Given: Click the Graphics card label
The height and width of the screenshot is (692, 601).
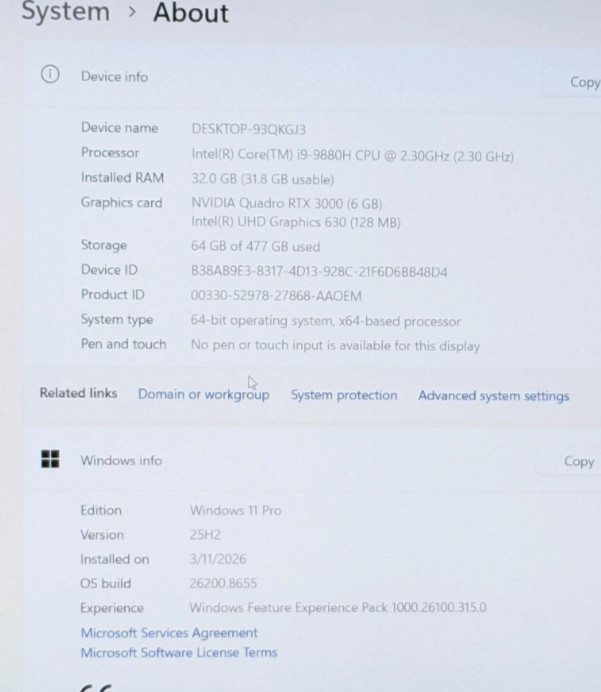Looking at the screenshot, I should coord(121,203).
